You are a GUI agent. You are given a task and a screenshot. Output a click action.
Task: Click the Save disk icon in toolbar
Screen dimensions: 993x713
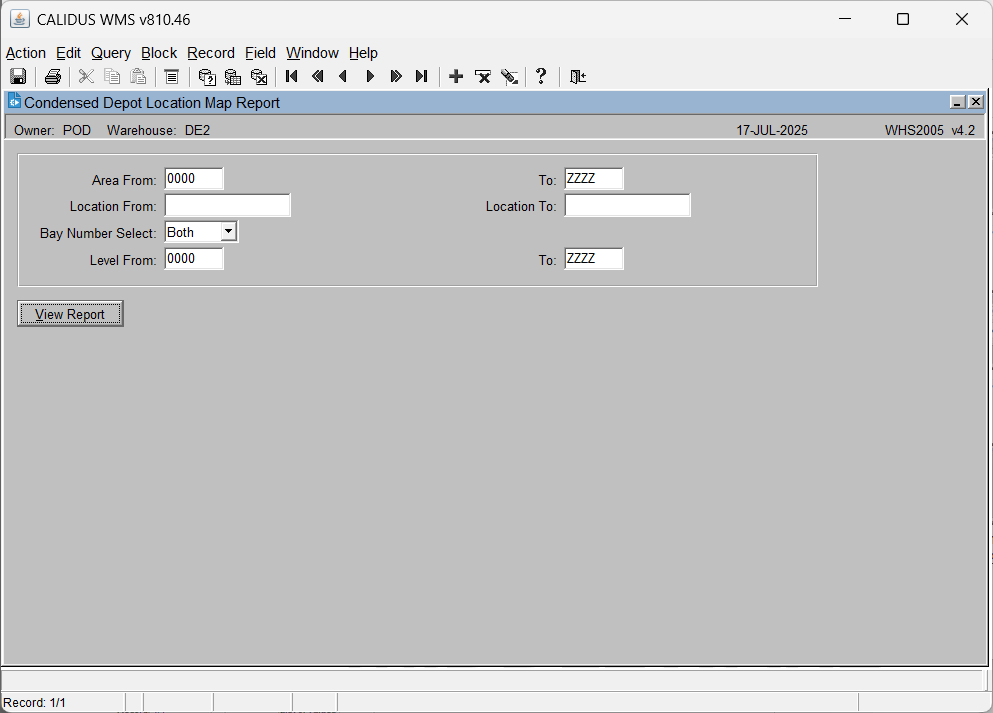click(x=18, y=77)
